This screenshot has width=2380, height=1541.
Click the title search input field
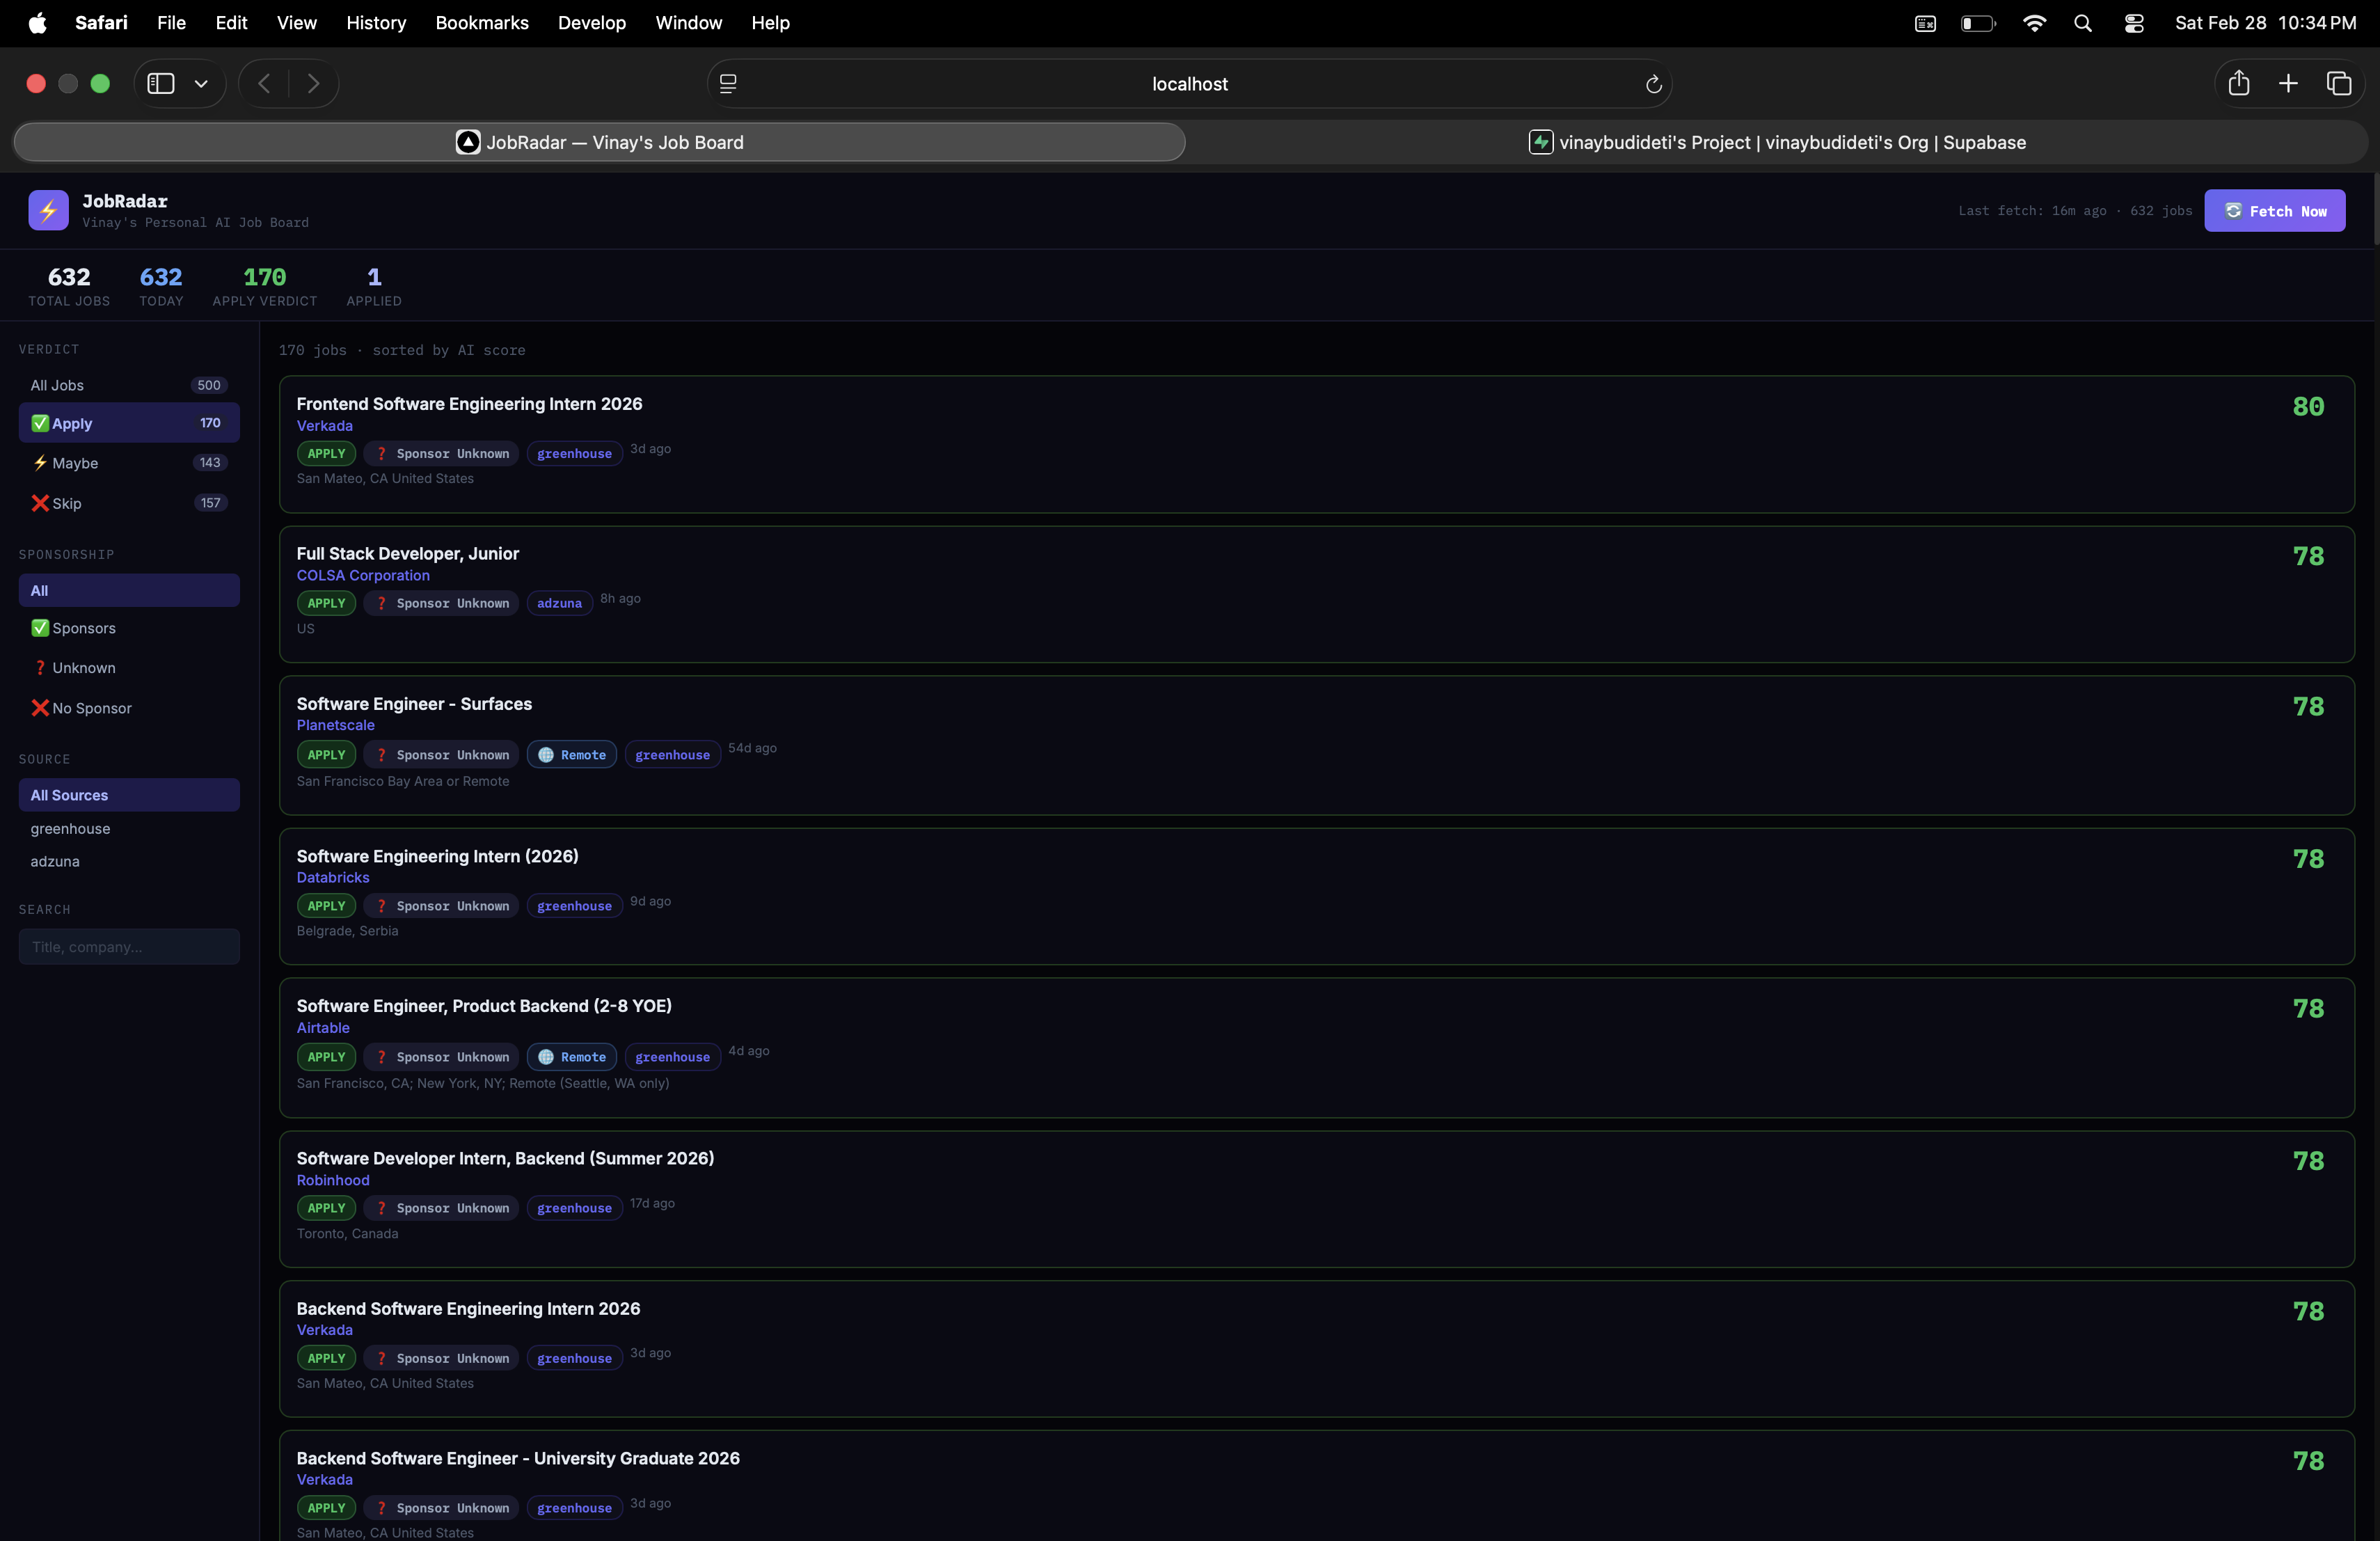(128, 946)
